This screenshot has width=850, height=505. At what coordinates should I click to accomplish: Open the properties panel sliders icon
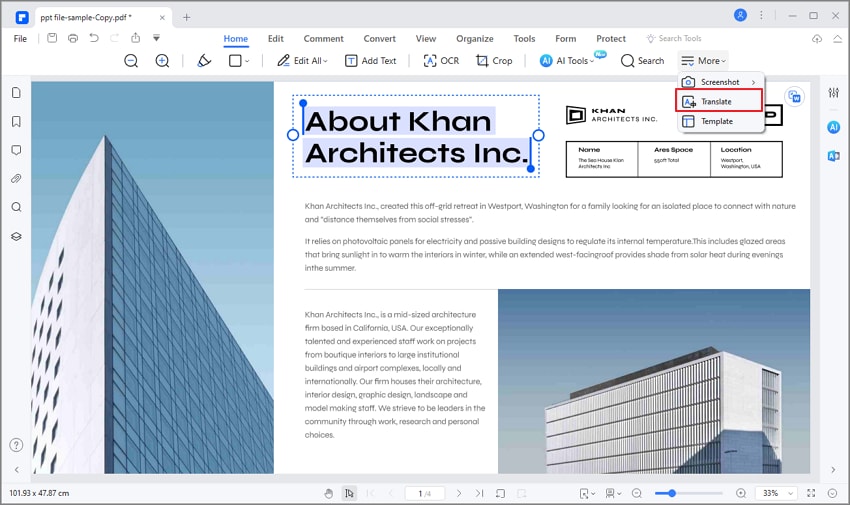point(834,93)
